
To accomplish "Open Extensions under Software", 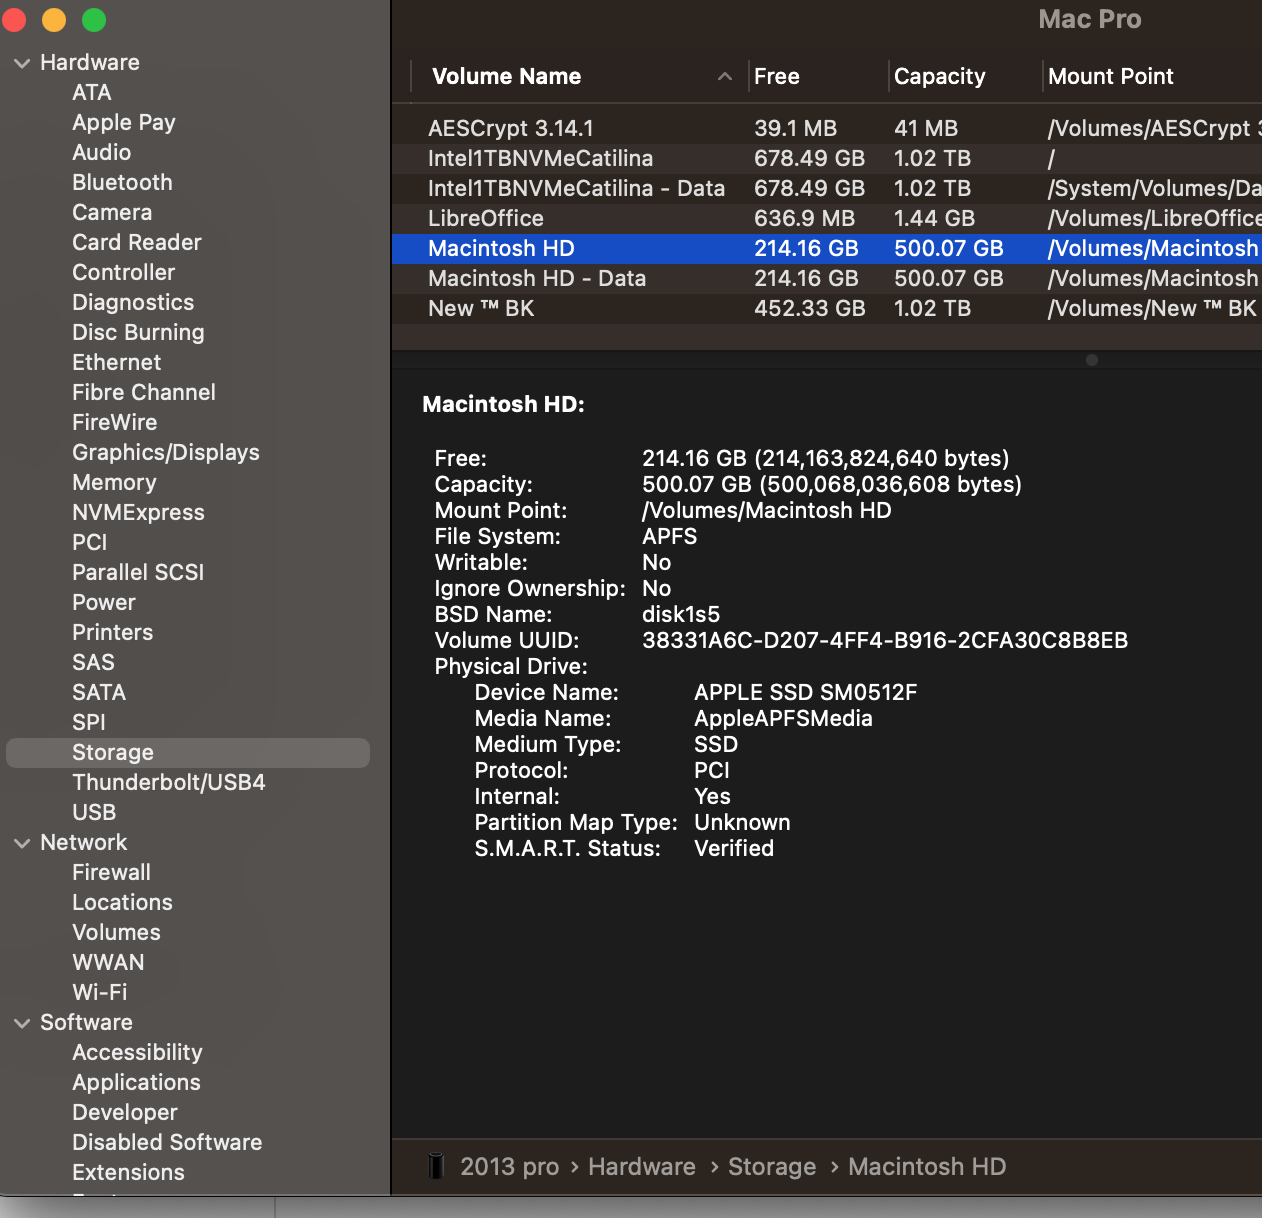I will point(128,1173).
